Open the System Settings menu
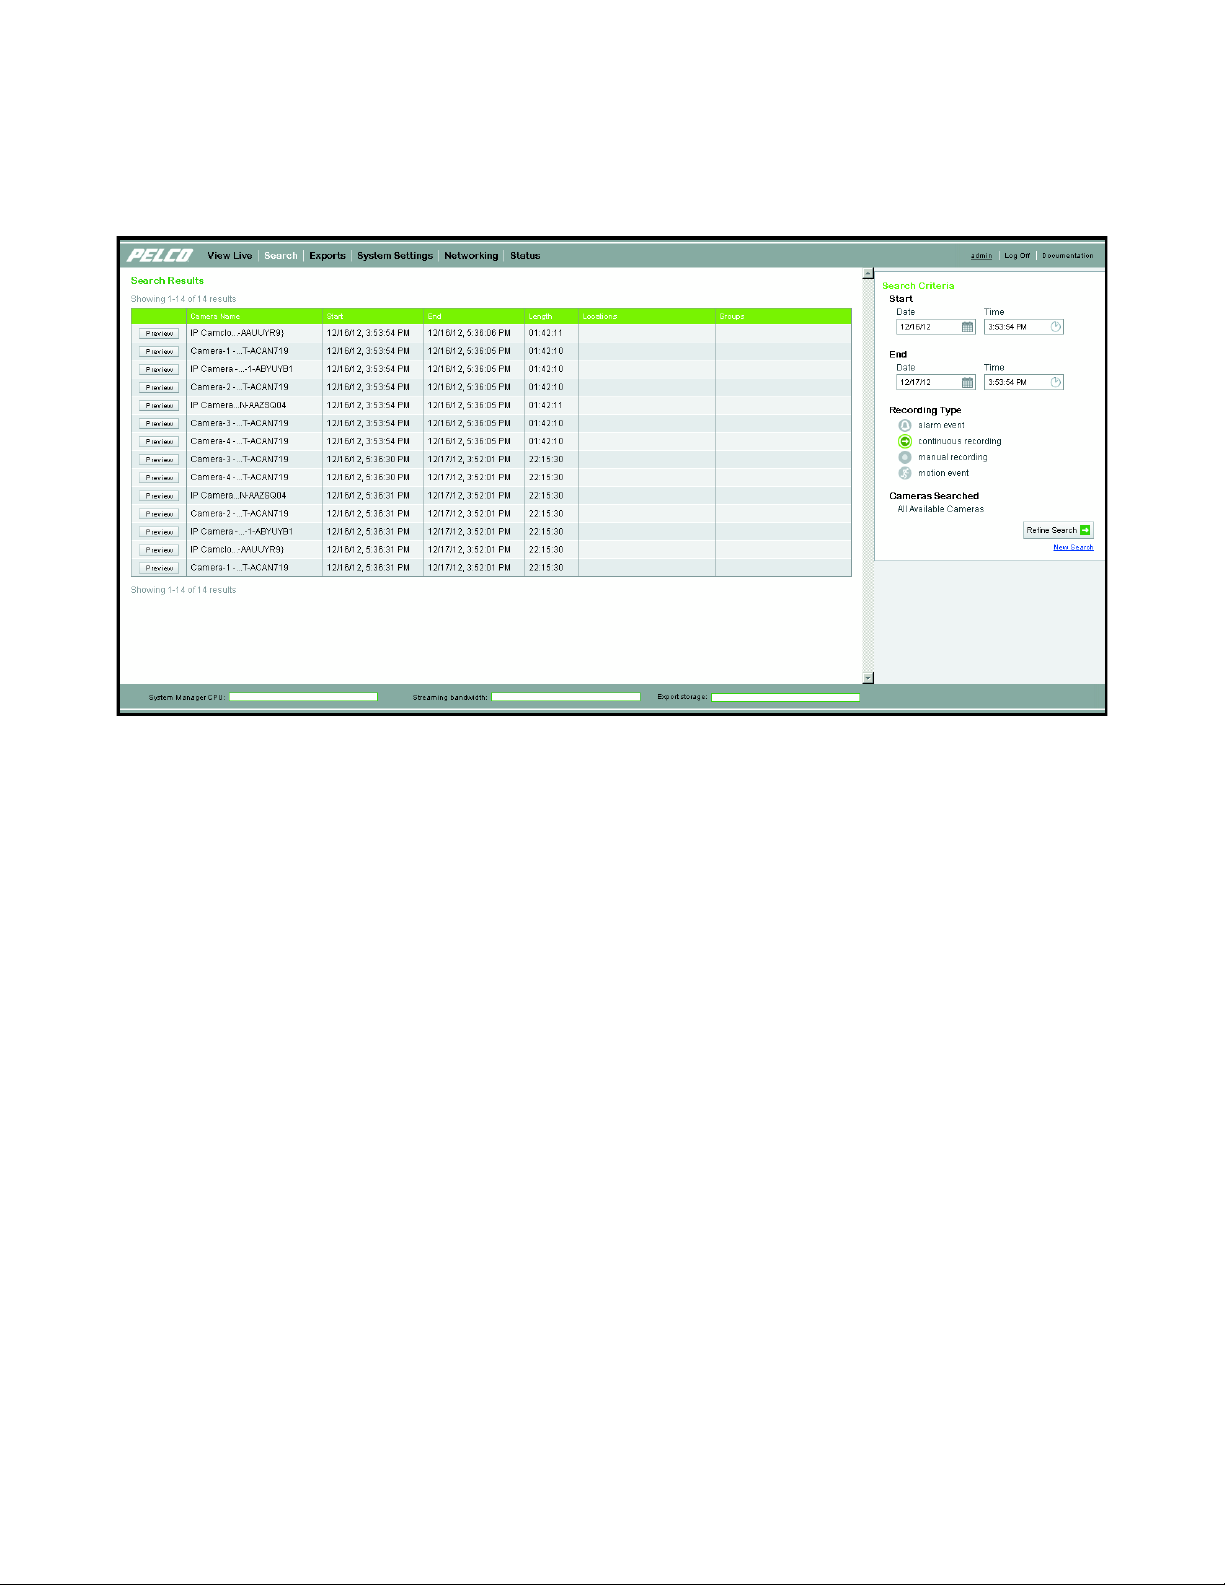 click(x=395, y=256)
